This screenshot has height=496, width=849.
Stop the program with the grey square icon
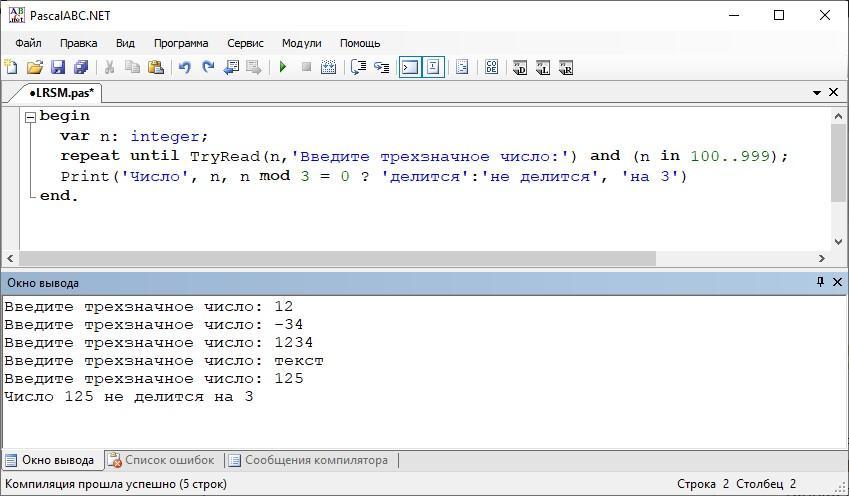306,67
